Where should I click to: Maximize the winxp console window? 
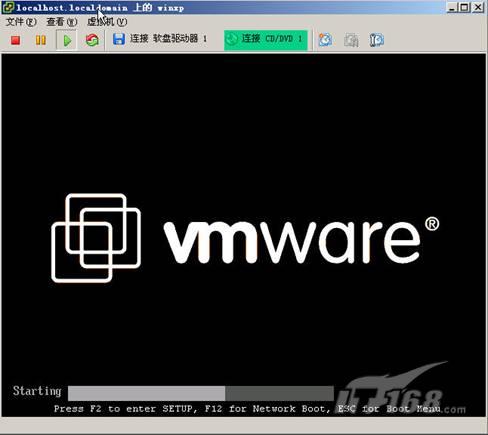pyautogui.click(x=464, y=7)
